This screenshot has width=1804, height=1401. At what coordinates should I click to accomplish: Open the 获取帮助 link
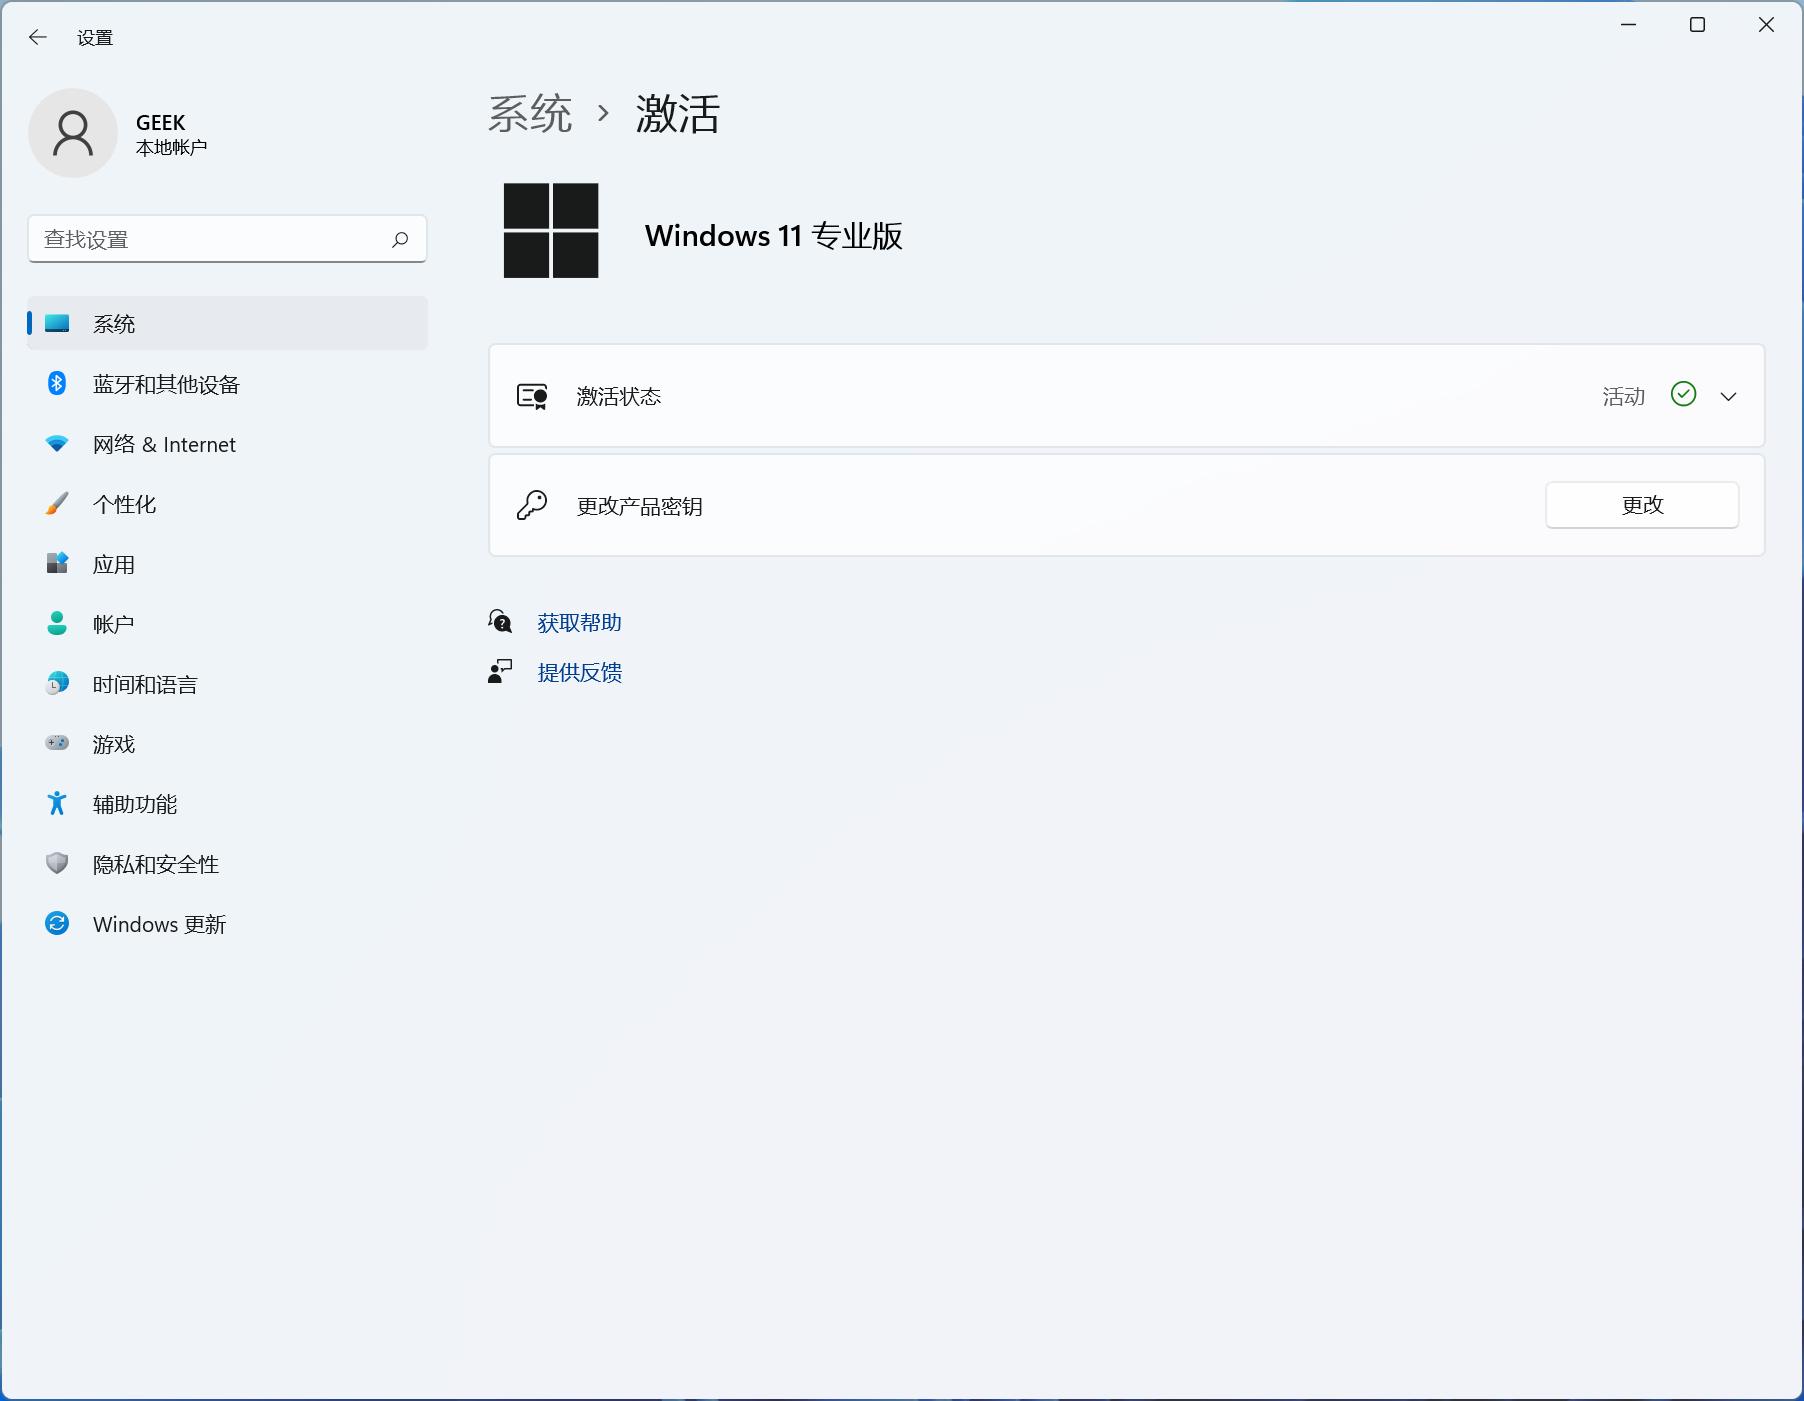(x=579, y=622)
